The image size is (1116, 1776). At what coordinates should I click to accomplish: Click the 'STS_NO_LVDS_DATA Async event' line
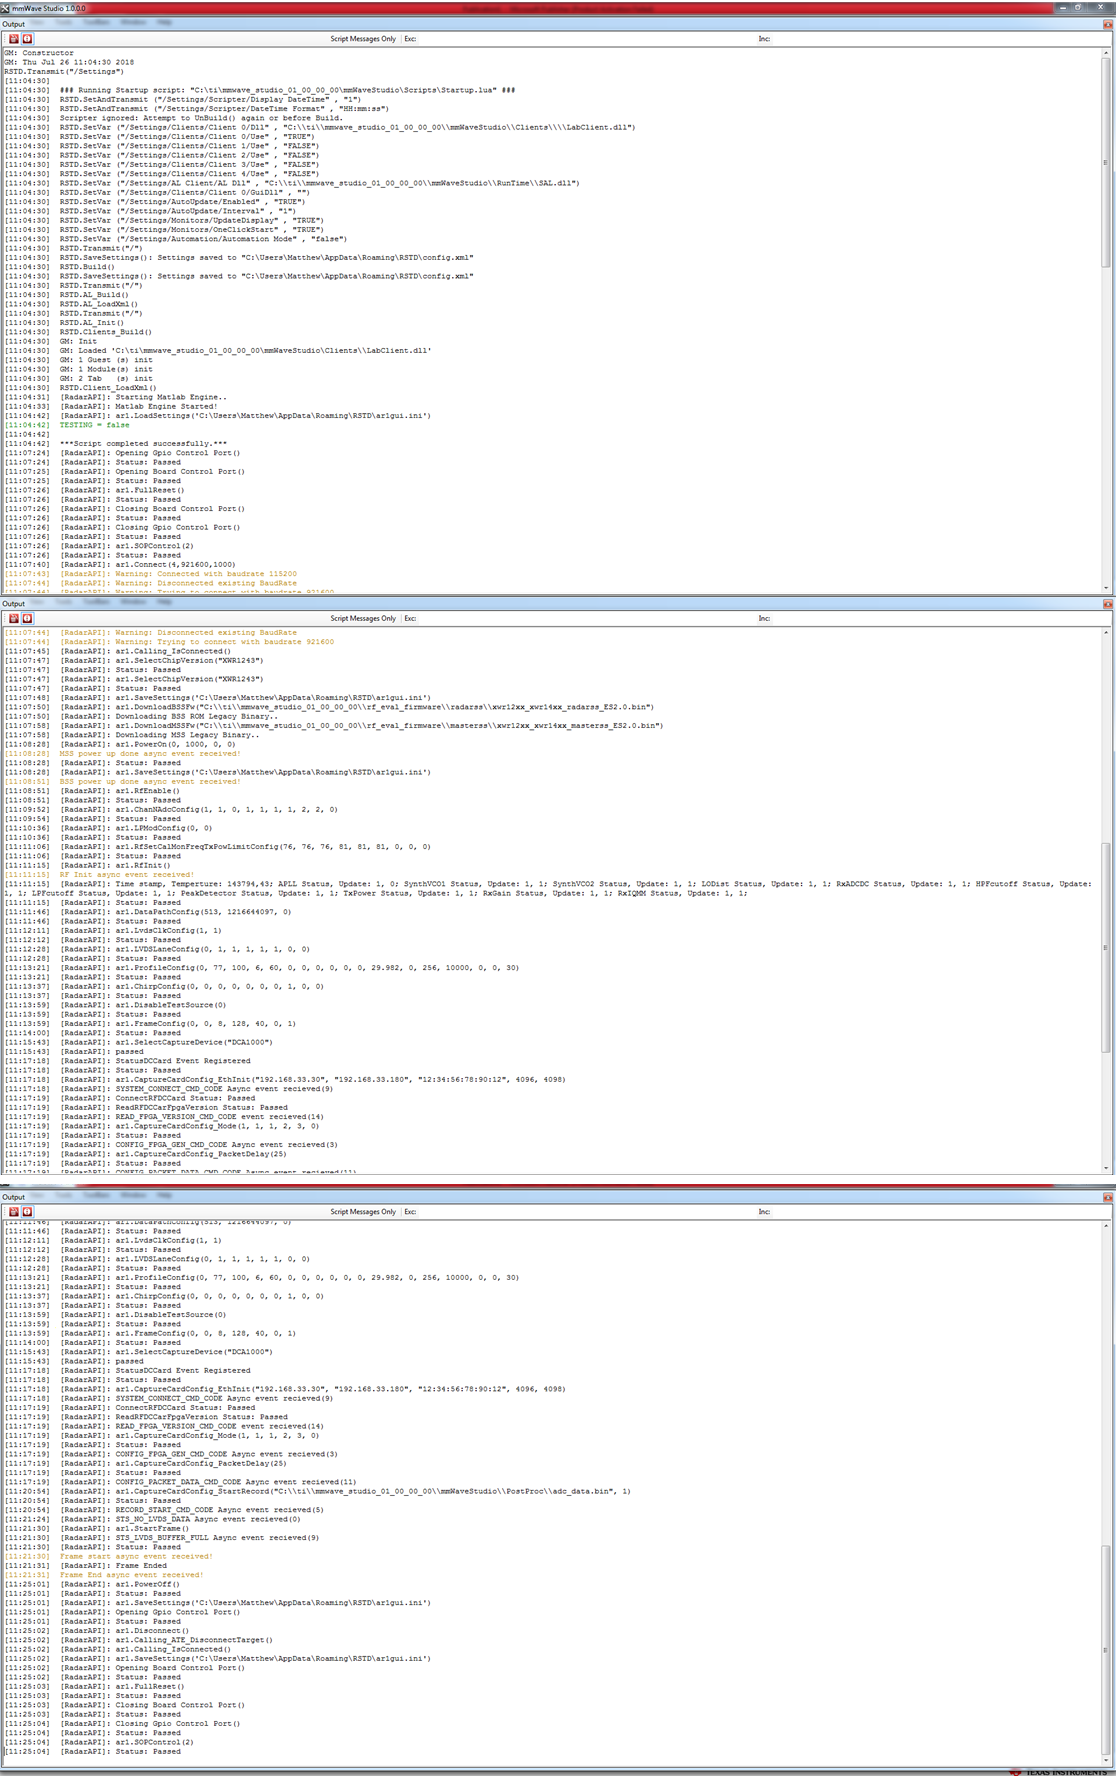[152, 1519]
